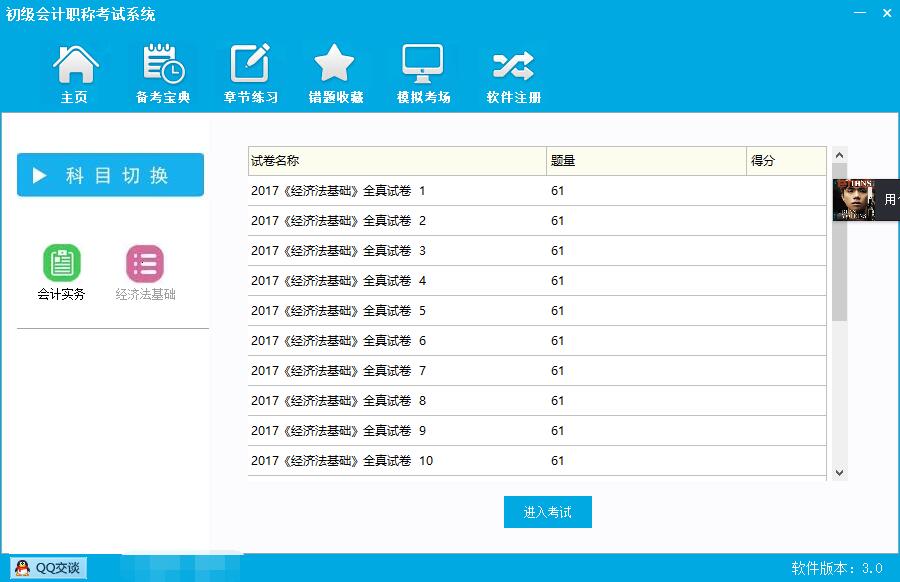900x582 pixels.
Task: Select the 会计实务 subject icon
Action: click(62, 264)
